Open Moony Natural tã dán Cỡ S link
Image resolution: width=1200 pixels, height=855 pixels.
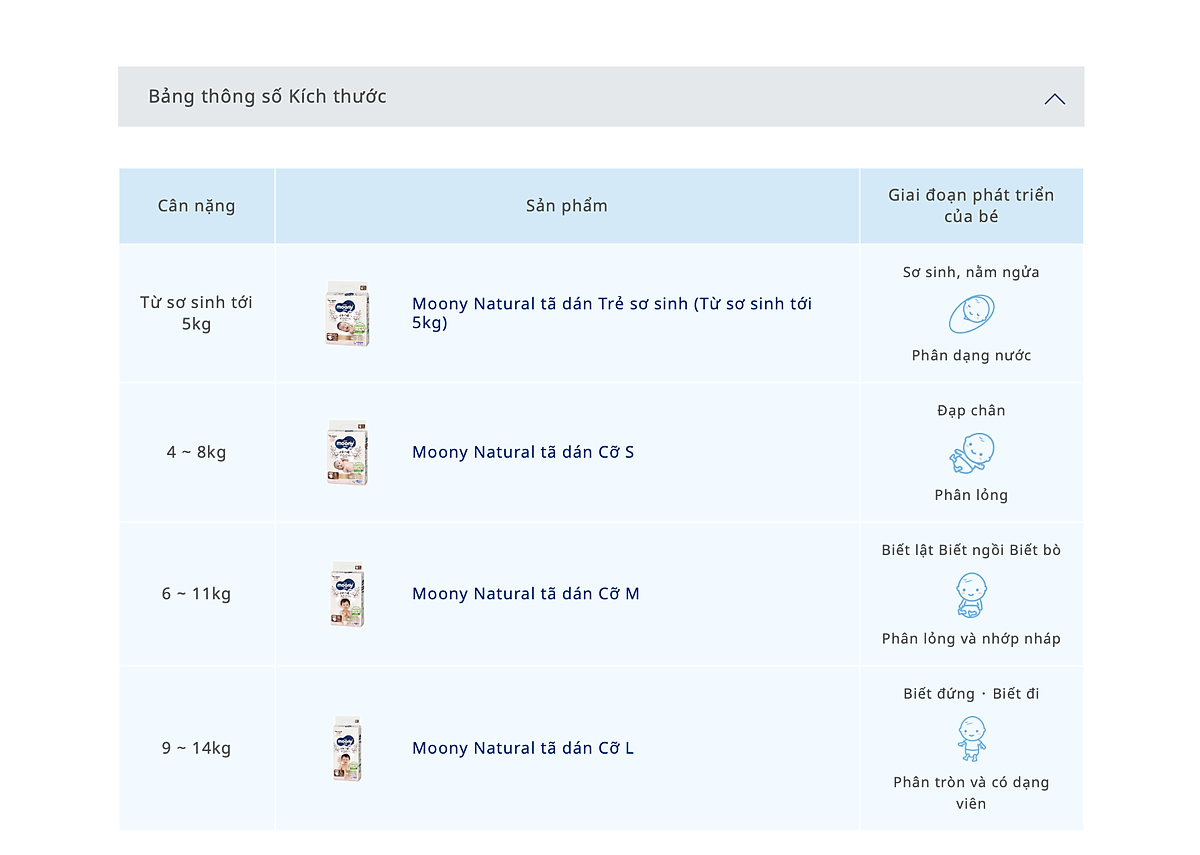click(523, 452)
